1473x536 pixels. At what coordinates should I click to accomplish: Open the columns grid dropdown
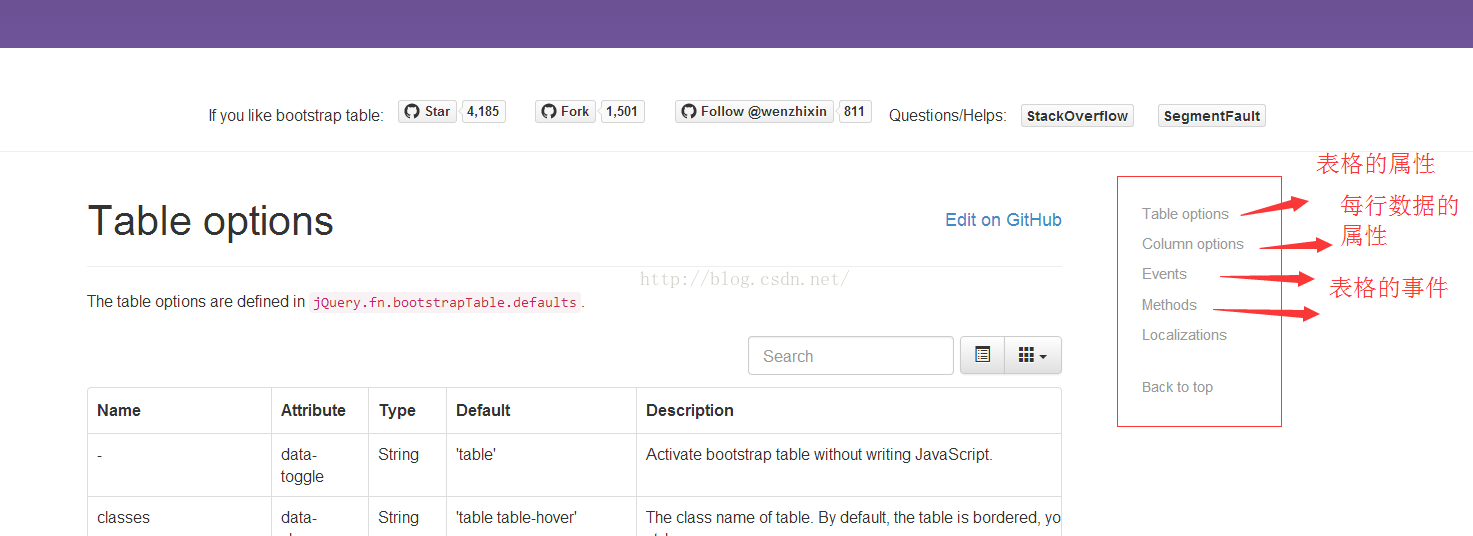(x=1033, y=355)
